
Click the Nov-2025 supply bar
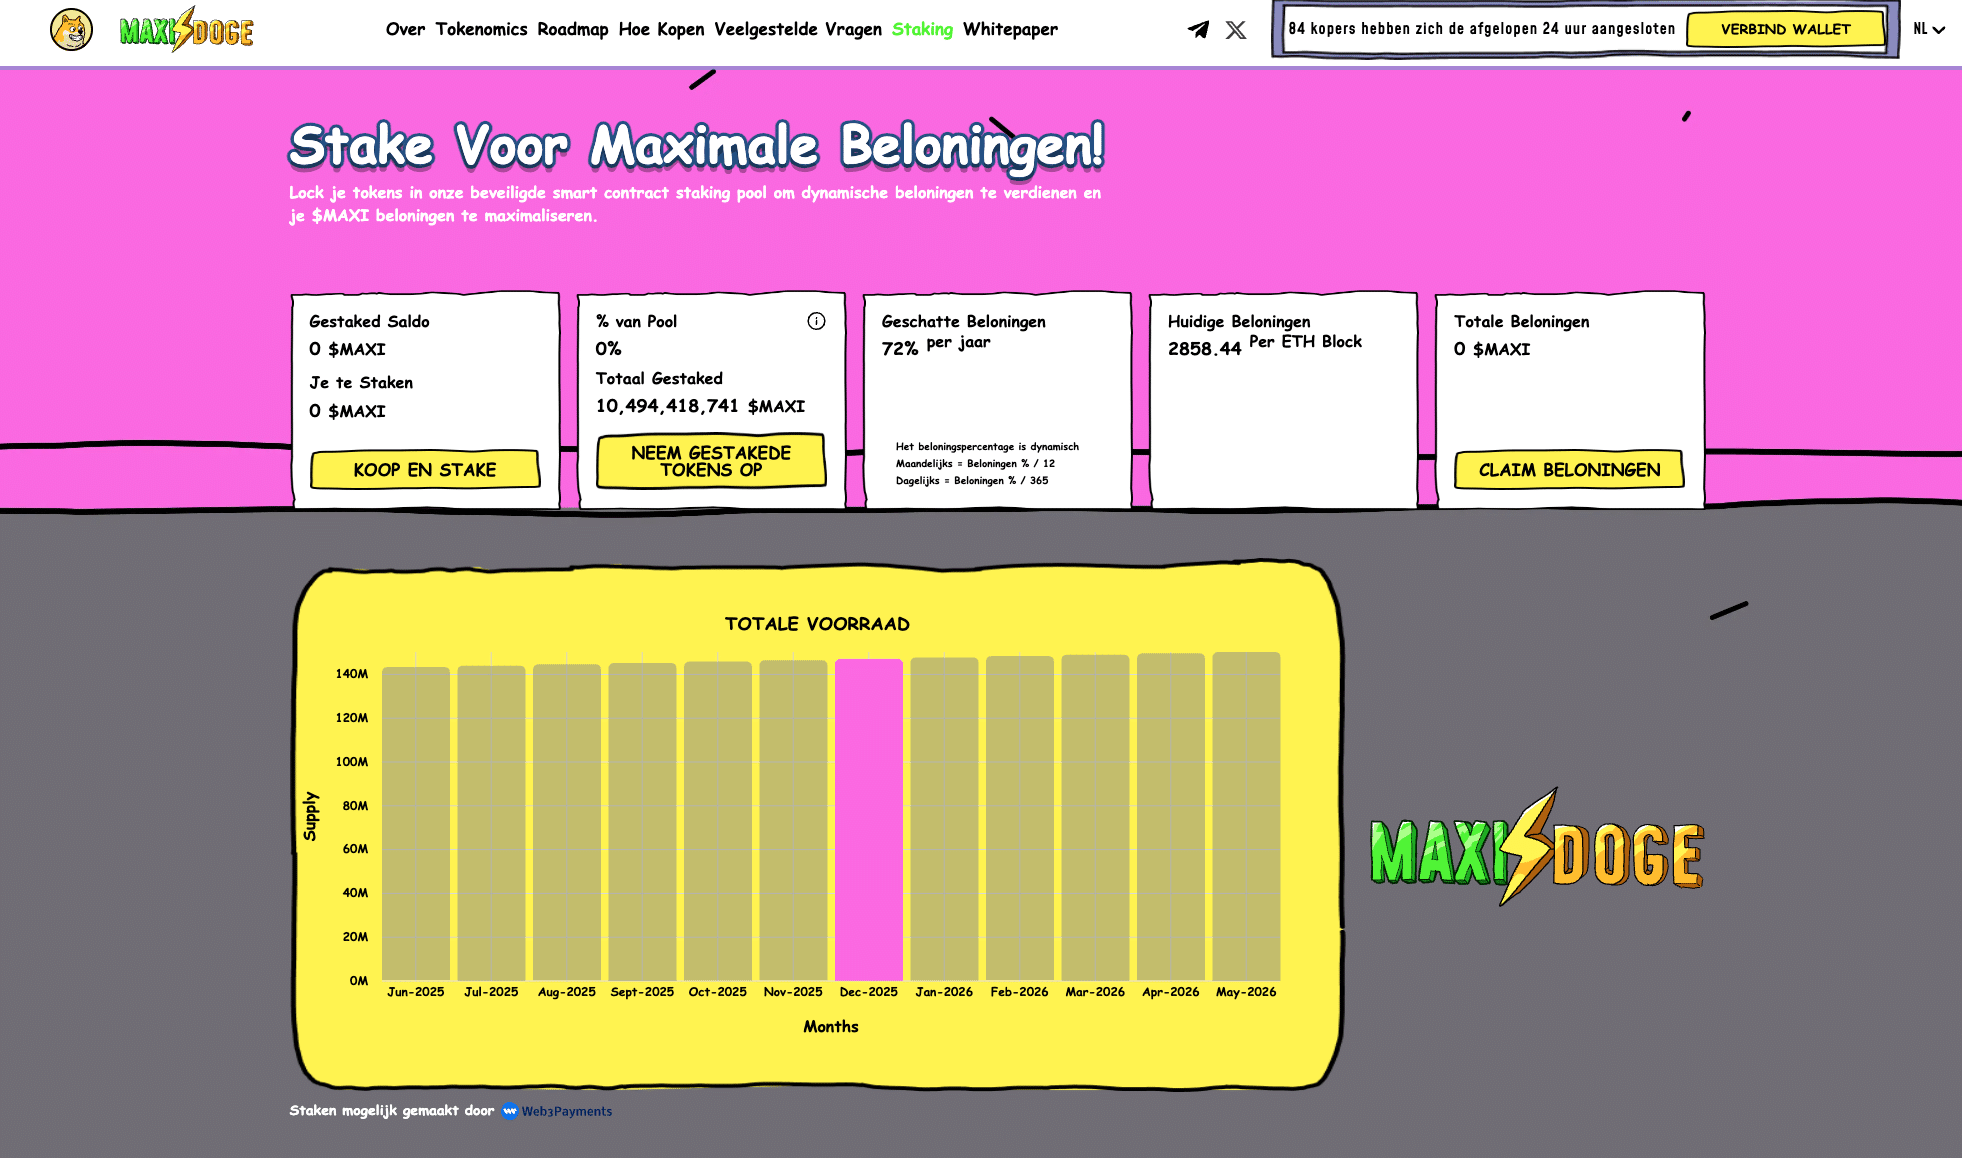tap(793, 821)
